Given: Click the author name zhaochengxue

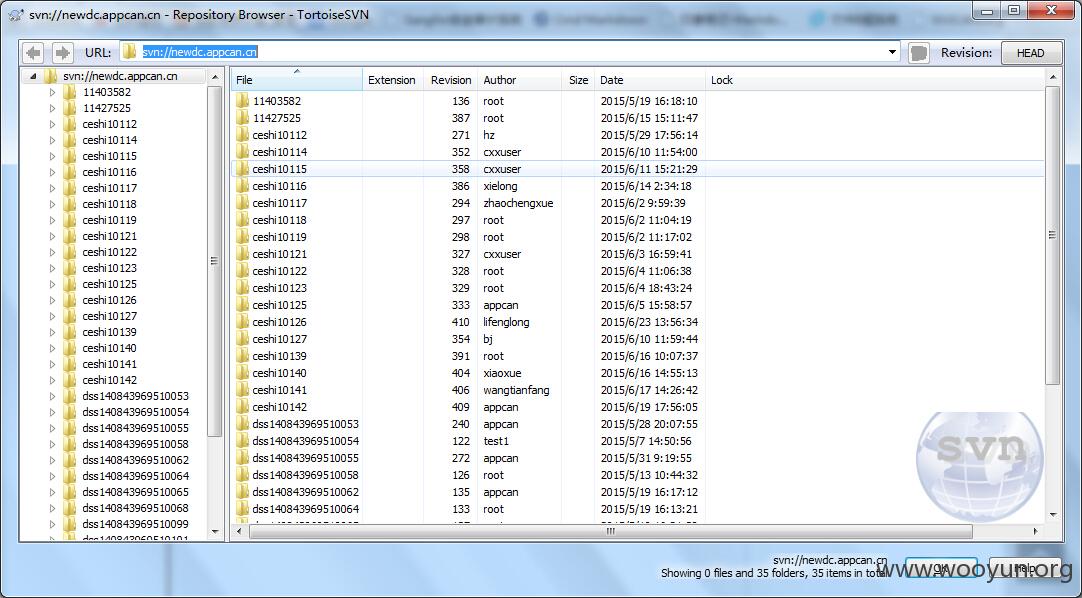Looking at the screenshot, I should pos(518,203).
